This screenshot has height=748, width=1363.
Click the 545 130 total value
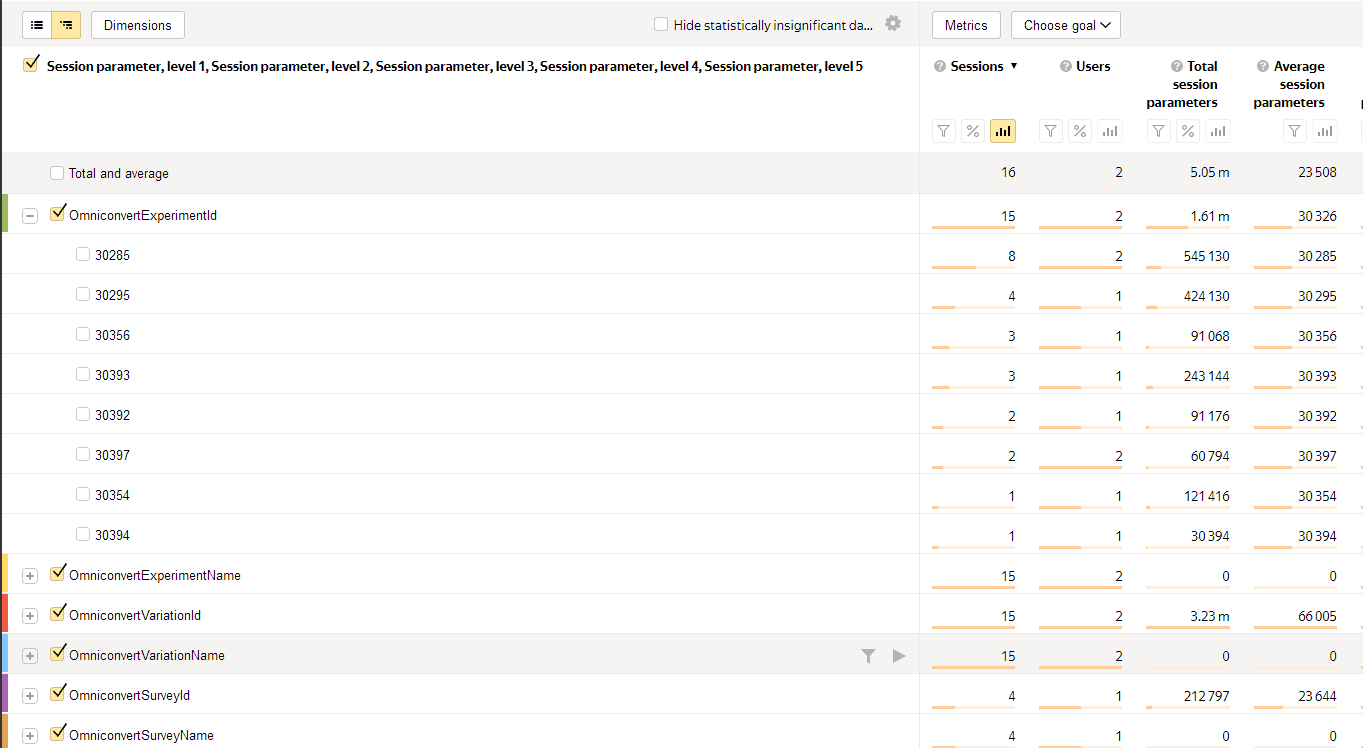1207,256
